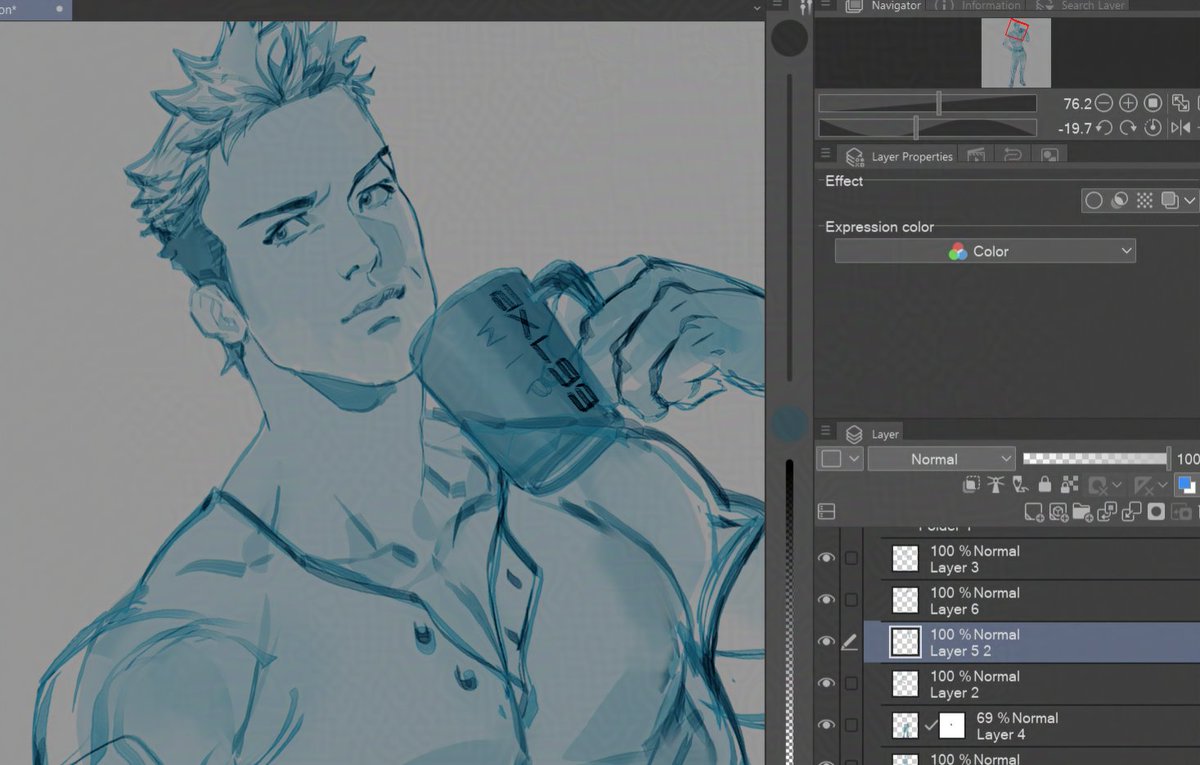Switch to the Navigator tab
Viewport: 1200px width, 765px height.
point(884,6)
